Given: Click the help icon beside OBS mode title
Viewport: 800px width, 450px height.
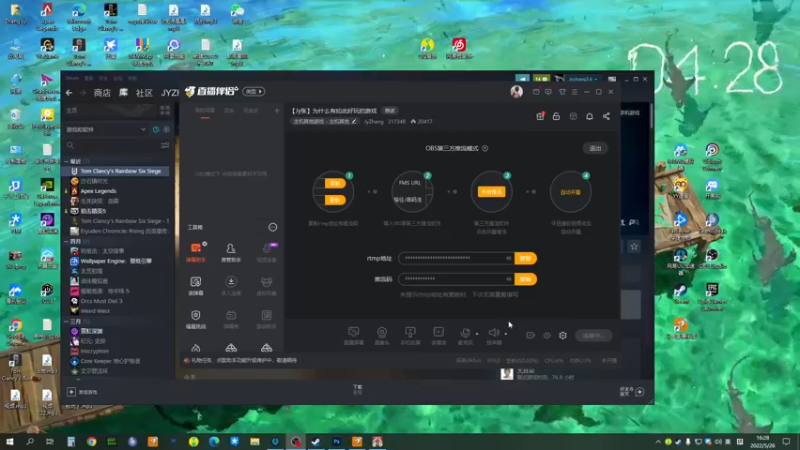Looking at the screenshot, I should [485, 148].
